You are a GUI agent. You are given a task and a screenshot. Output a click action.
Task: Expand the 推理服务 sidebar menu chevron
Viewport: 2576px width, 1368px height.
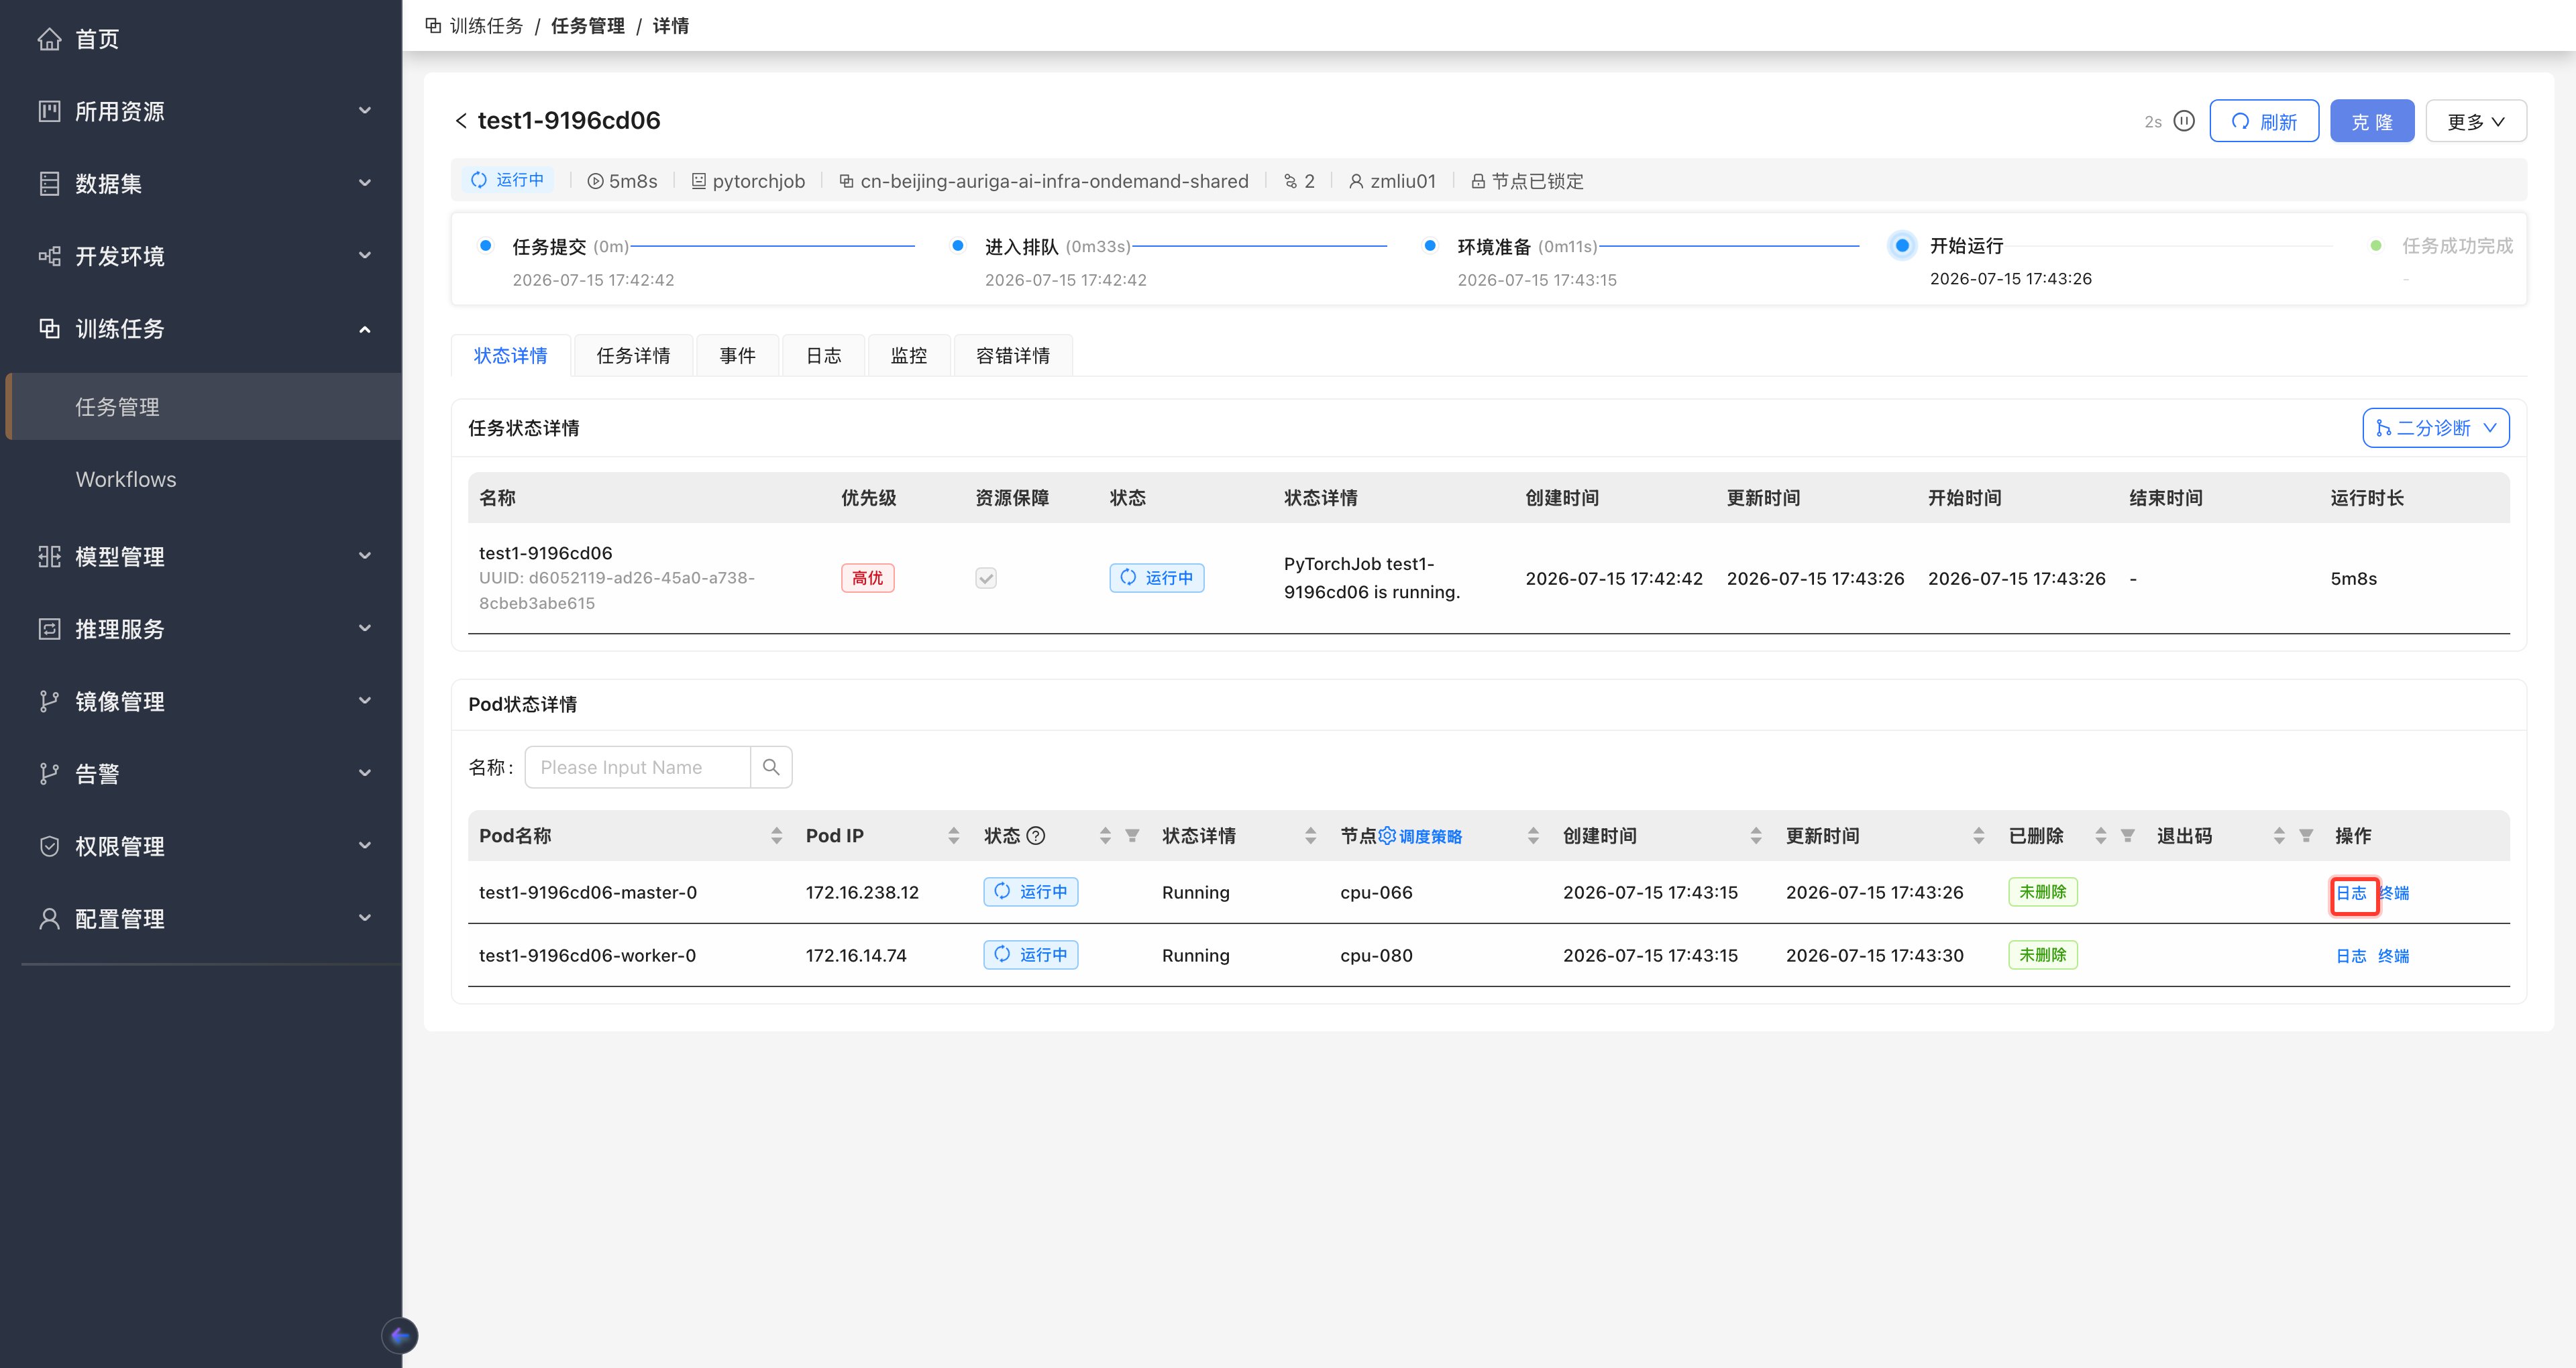point(365,629)
